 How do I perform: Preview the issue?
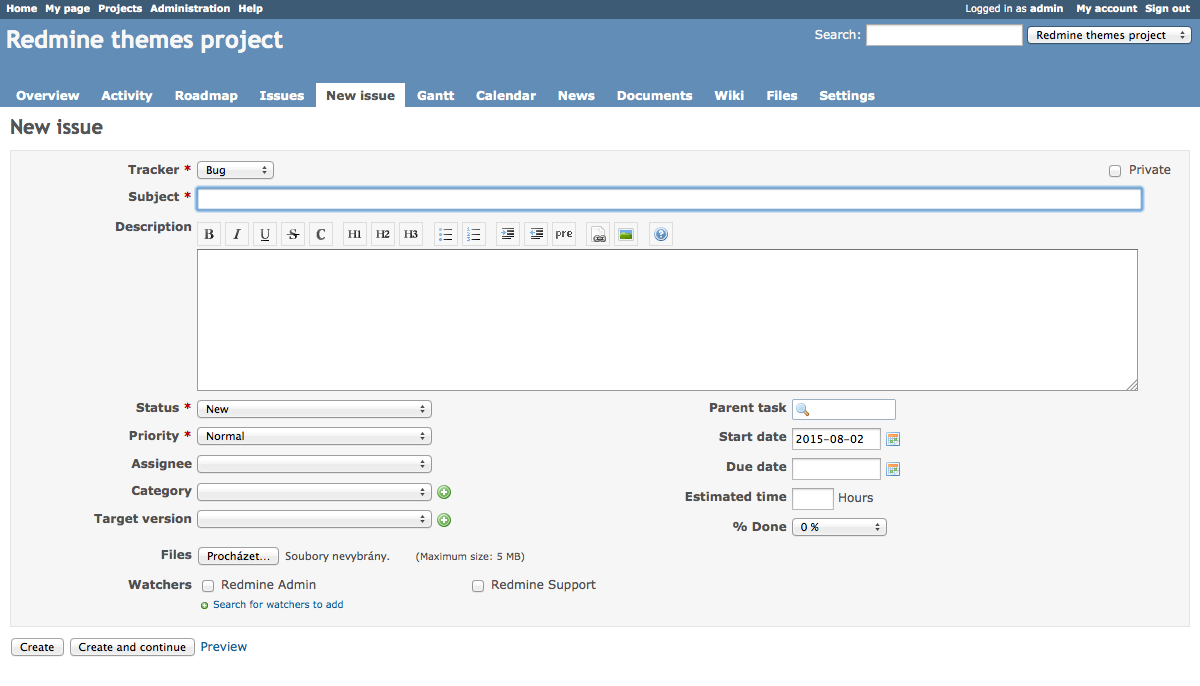click(x=224, y=647)
